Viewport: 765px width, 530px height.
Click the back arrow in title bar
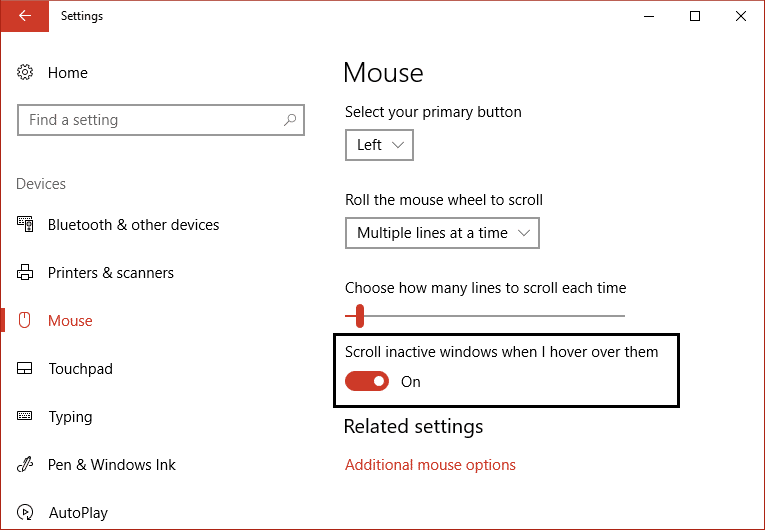tap(24, 16)
